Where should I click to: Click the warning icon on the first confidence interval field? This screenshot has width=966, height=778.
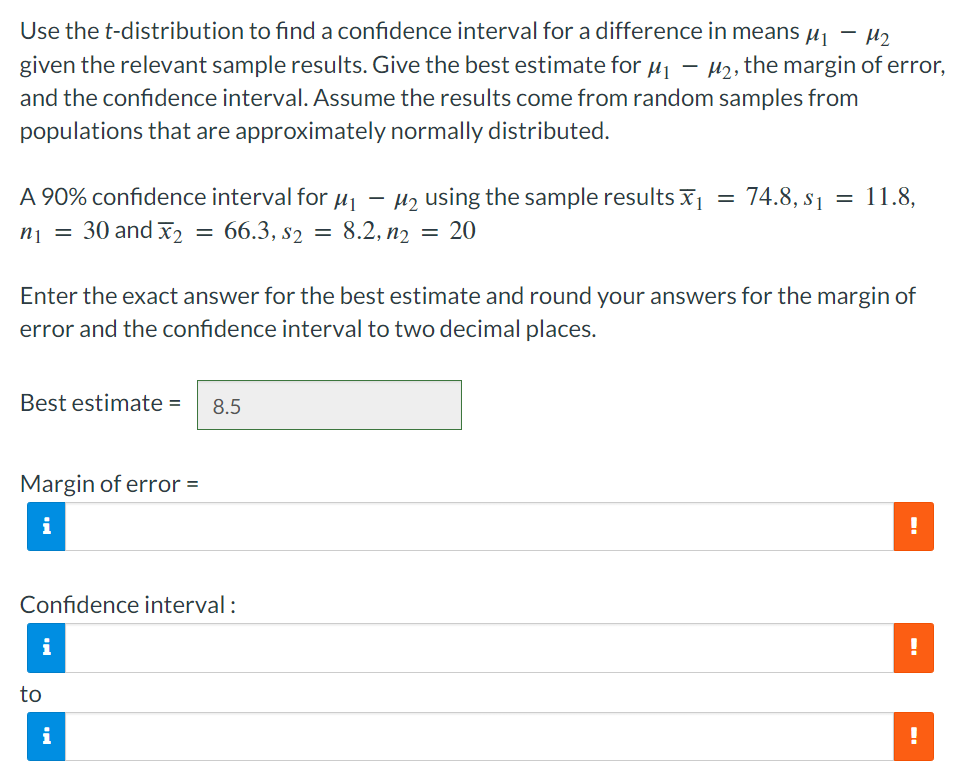[913, 648]
